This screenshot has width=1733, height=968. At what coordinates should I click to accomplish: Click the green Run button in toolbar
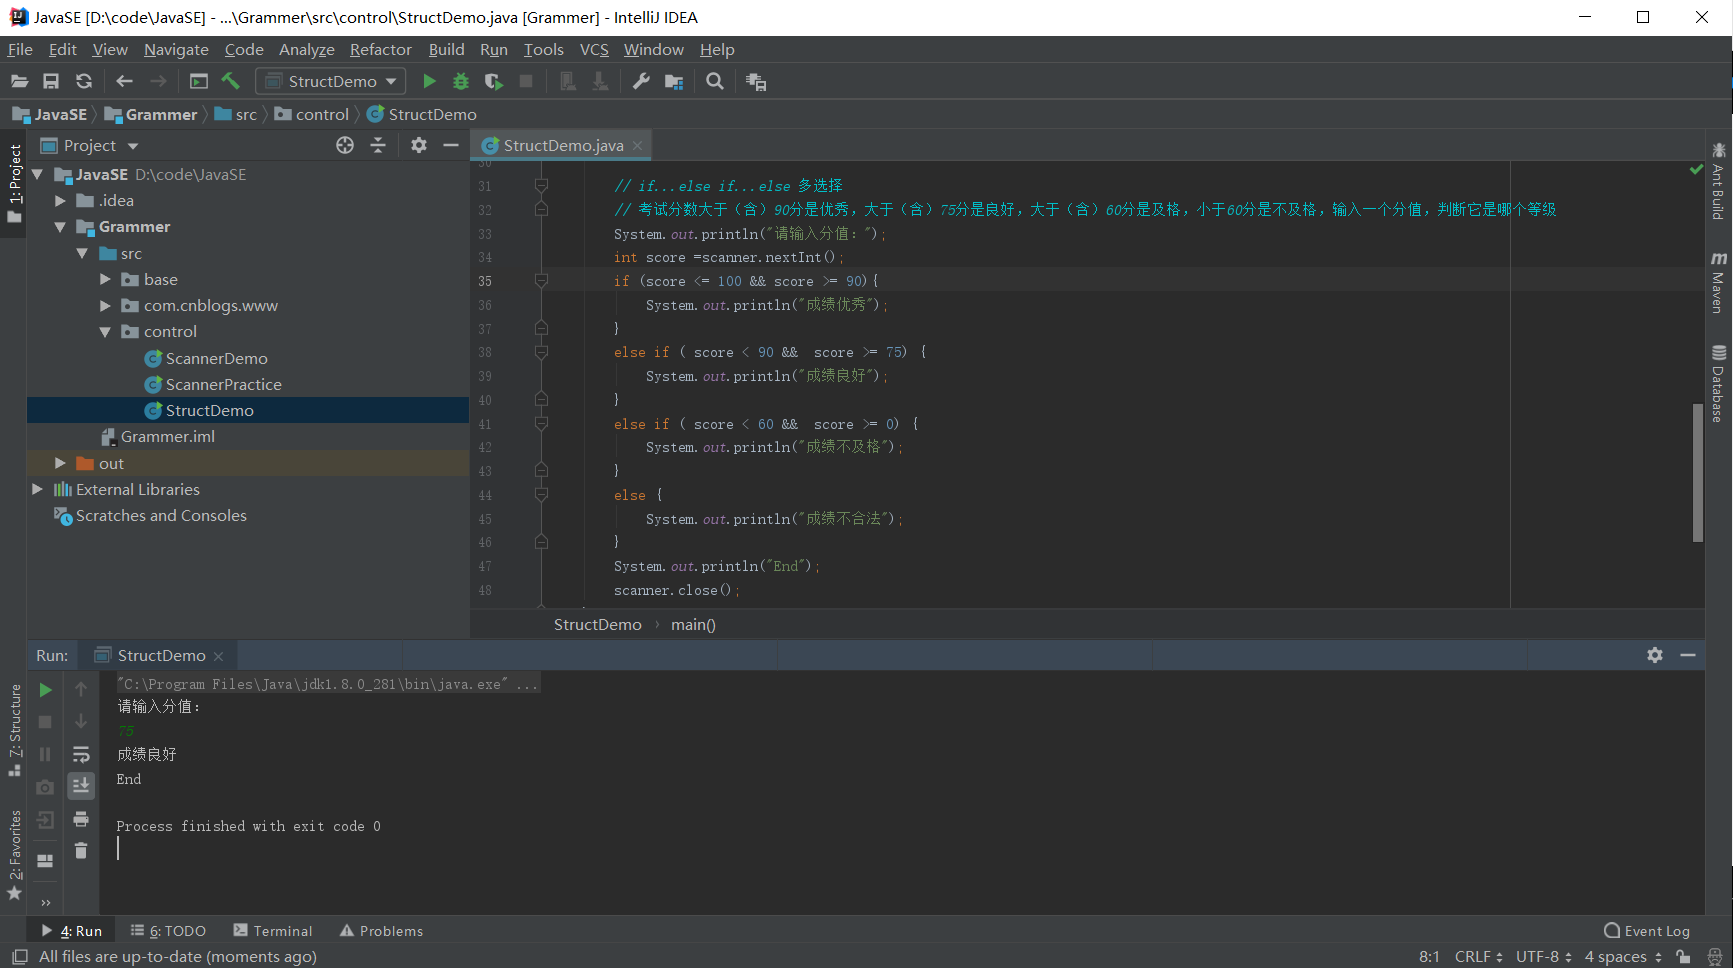coord(429,82)
